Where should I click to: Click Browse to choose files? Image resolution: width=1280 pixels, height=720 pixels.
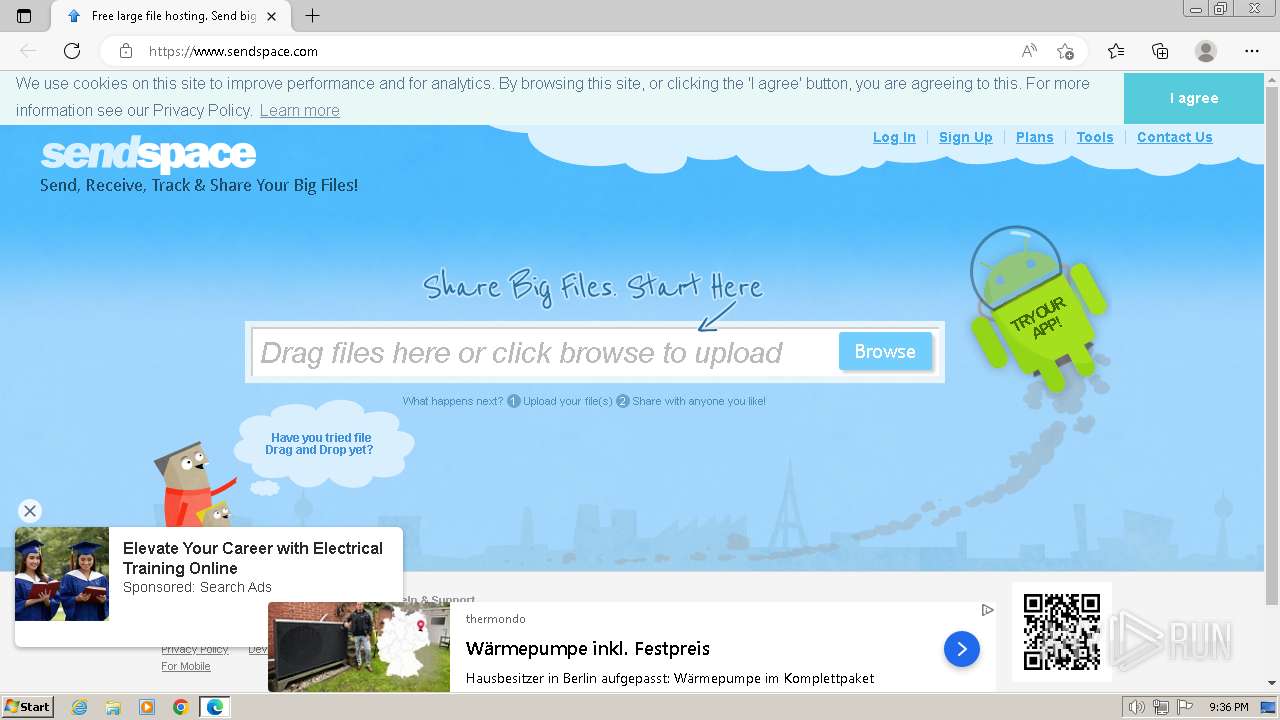[x=885, y=352]
